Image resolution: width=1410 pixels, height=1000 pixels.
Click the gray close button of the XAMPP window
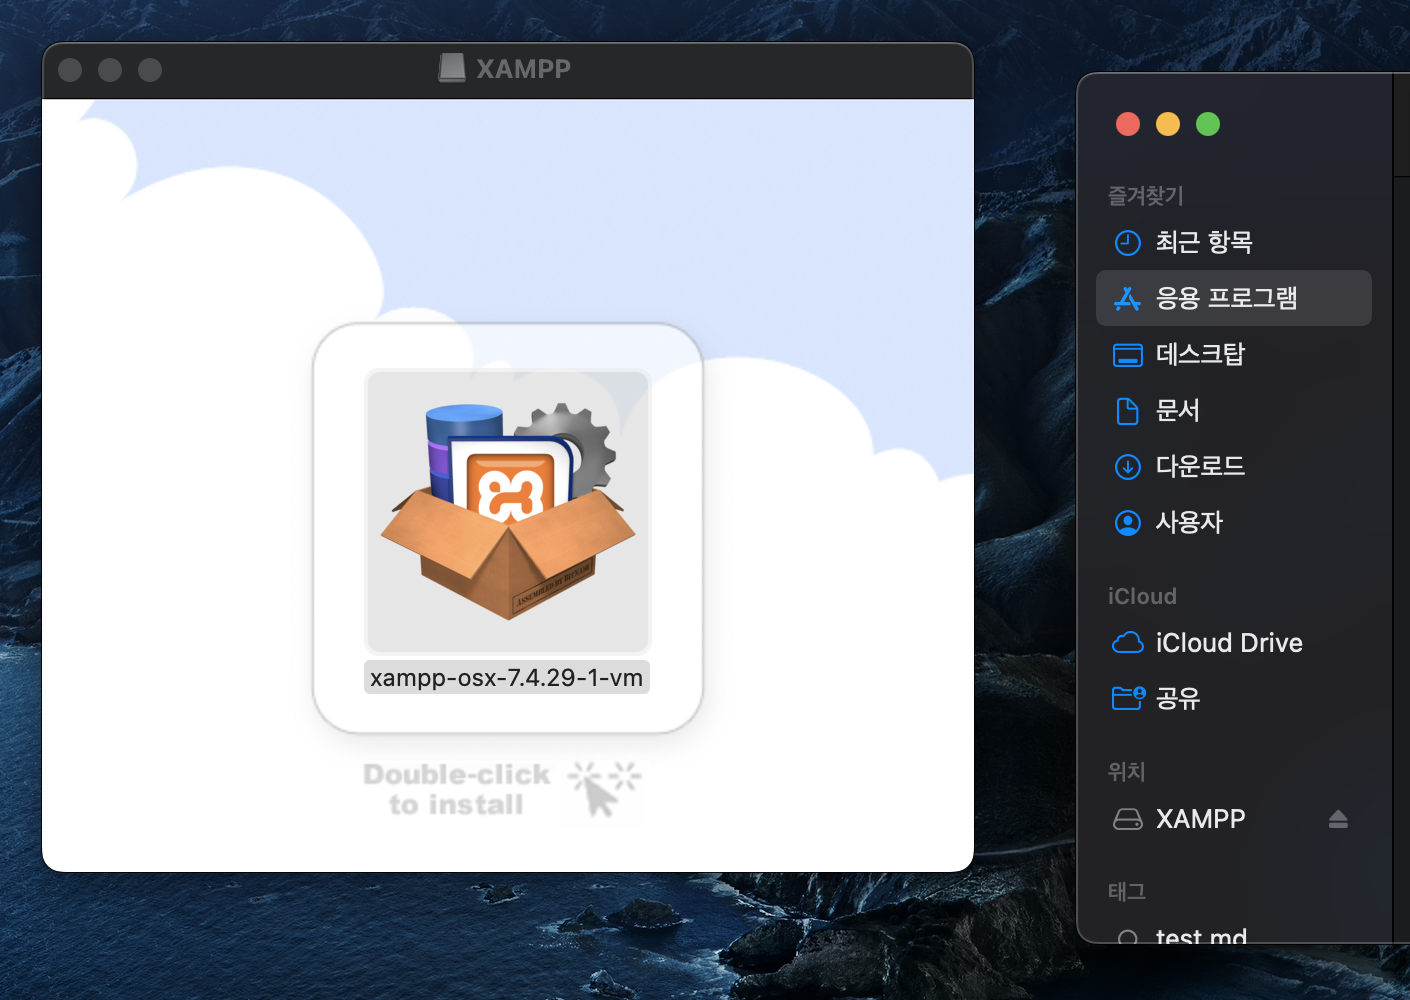(70, 70)
